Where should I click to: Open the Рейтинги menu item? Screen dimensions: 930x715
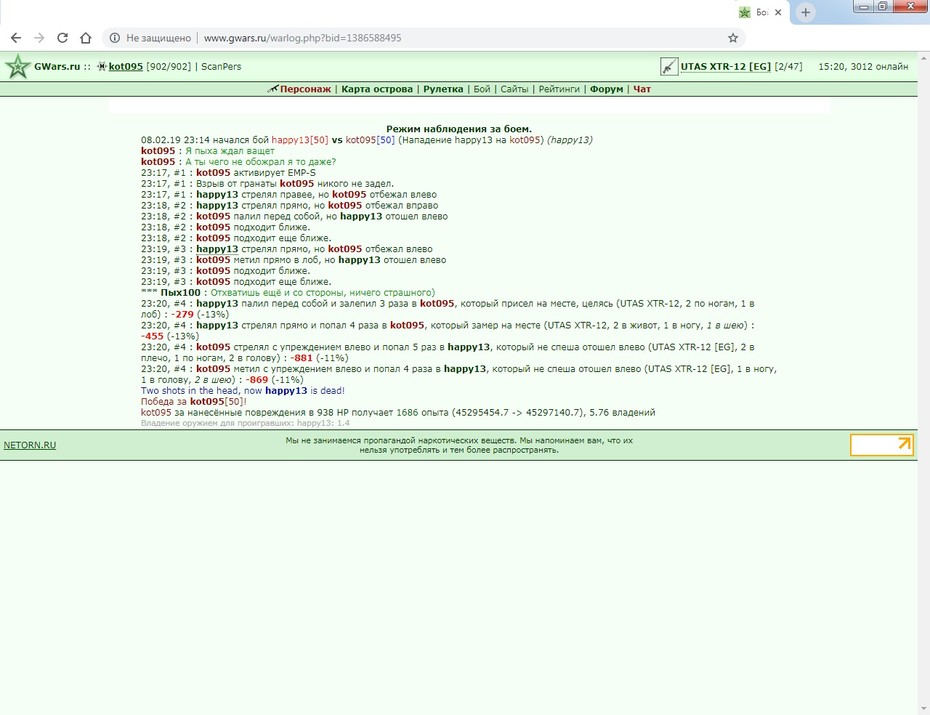coord(559,89)
